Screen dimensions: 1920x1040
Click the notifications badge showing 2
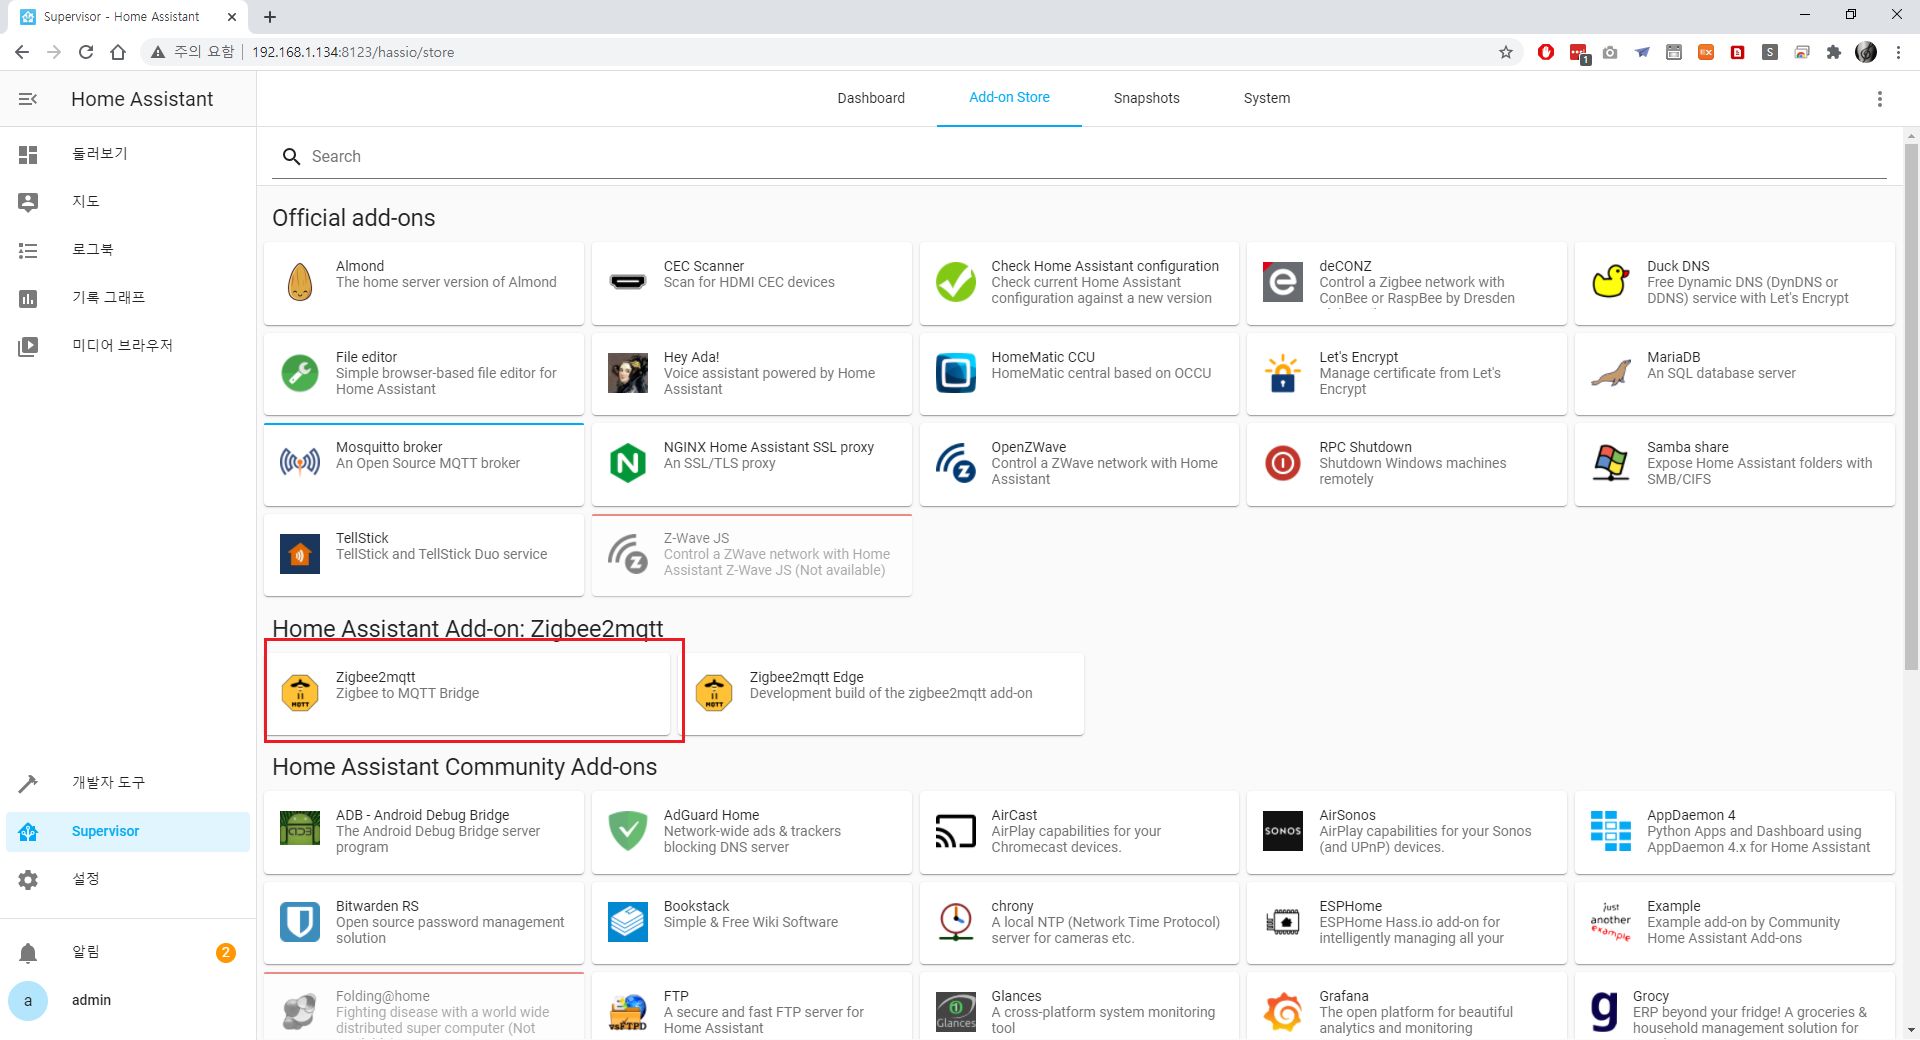pyautogui.click(x=226, y=953)
